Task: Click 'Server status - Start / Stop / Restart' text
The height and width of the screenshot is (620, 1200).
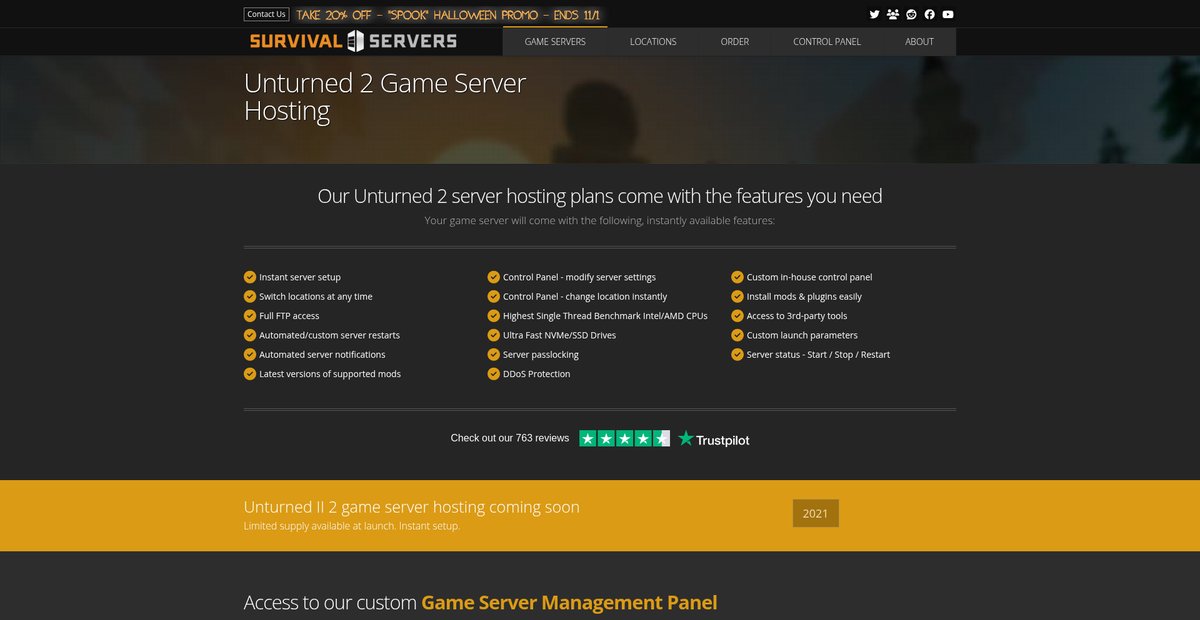Action: click(x=818, y=355)
